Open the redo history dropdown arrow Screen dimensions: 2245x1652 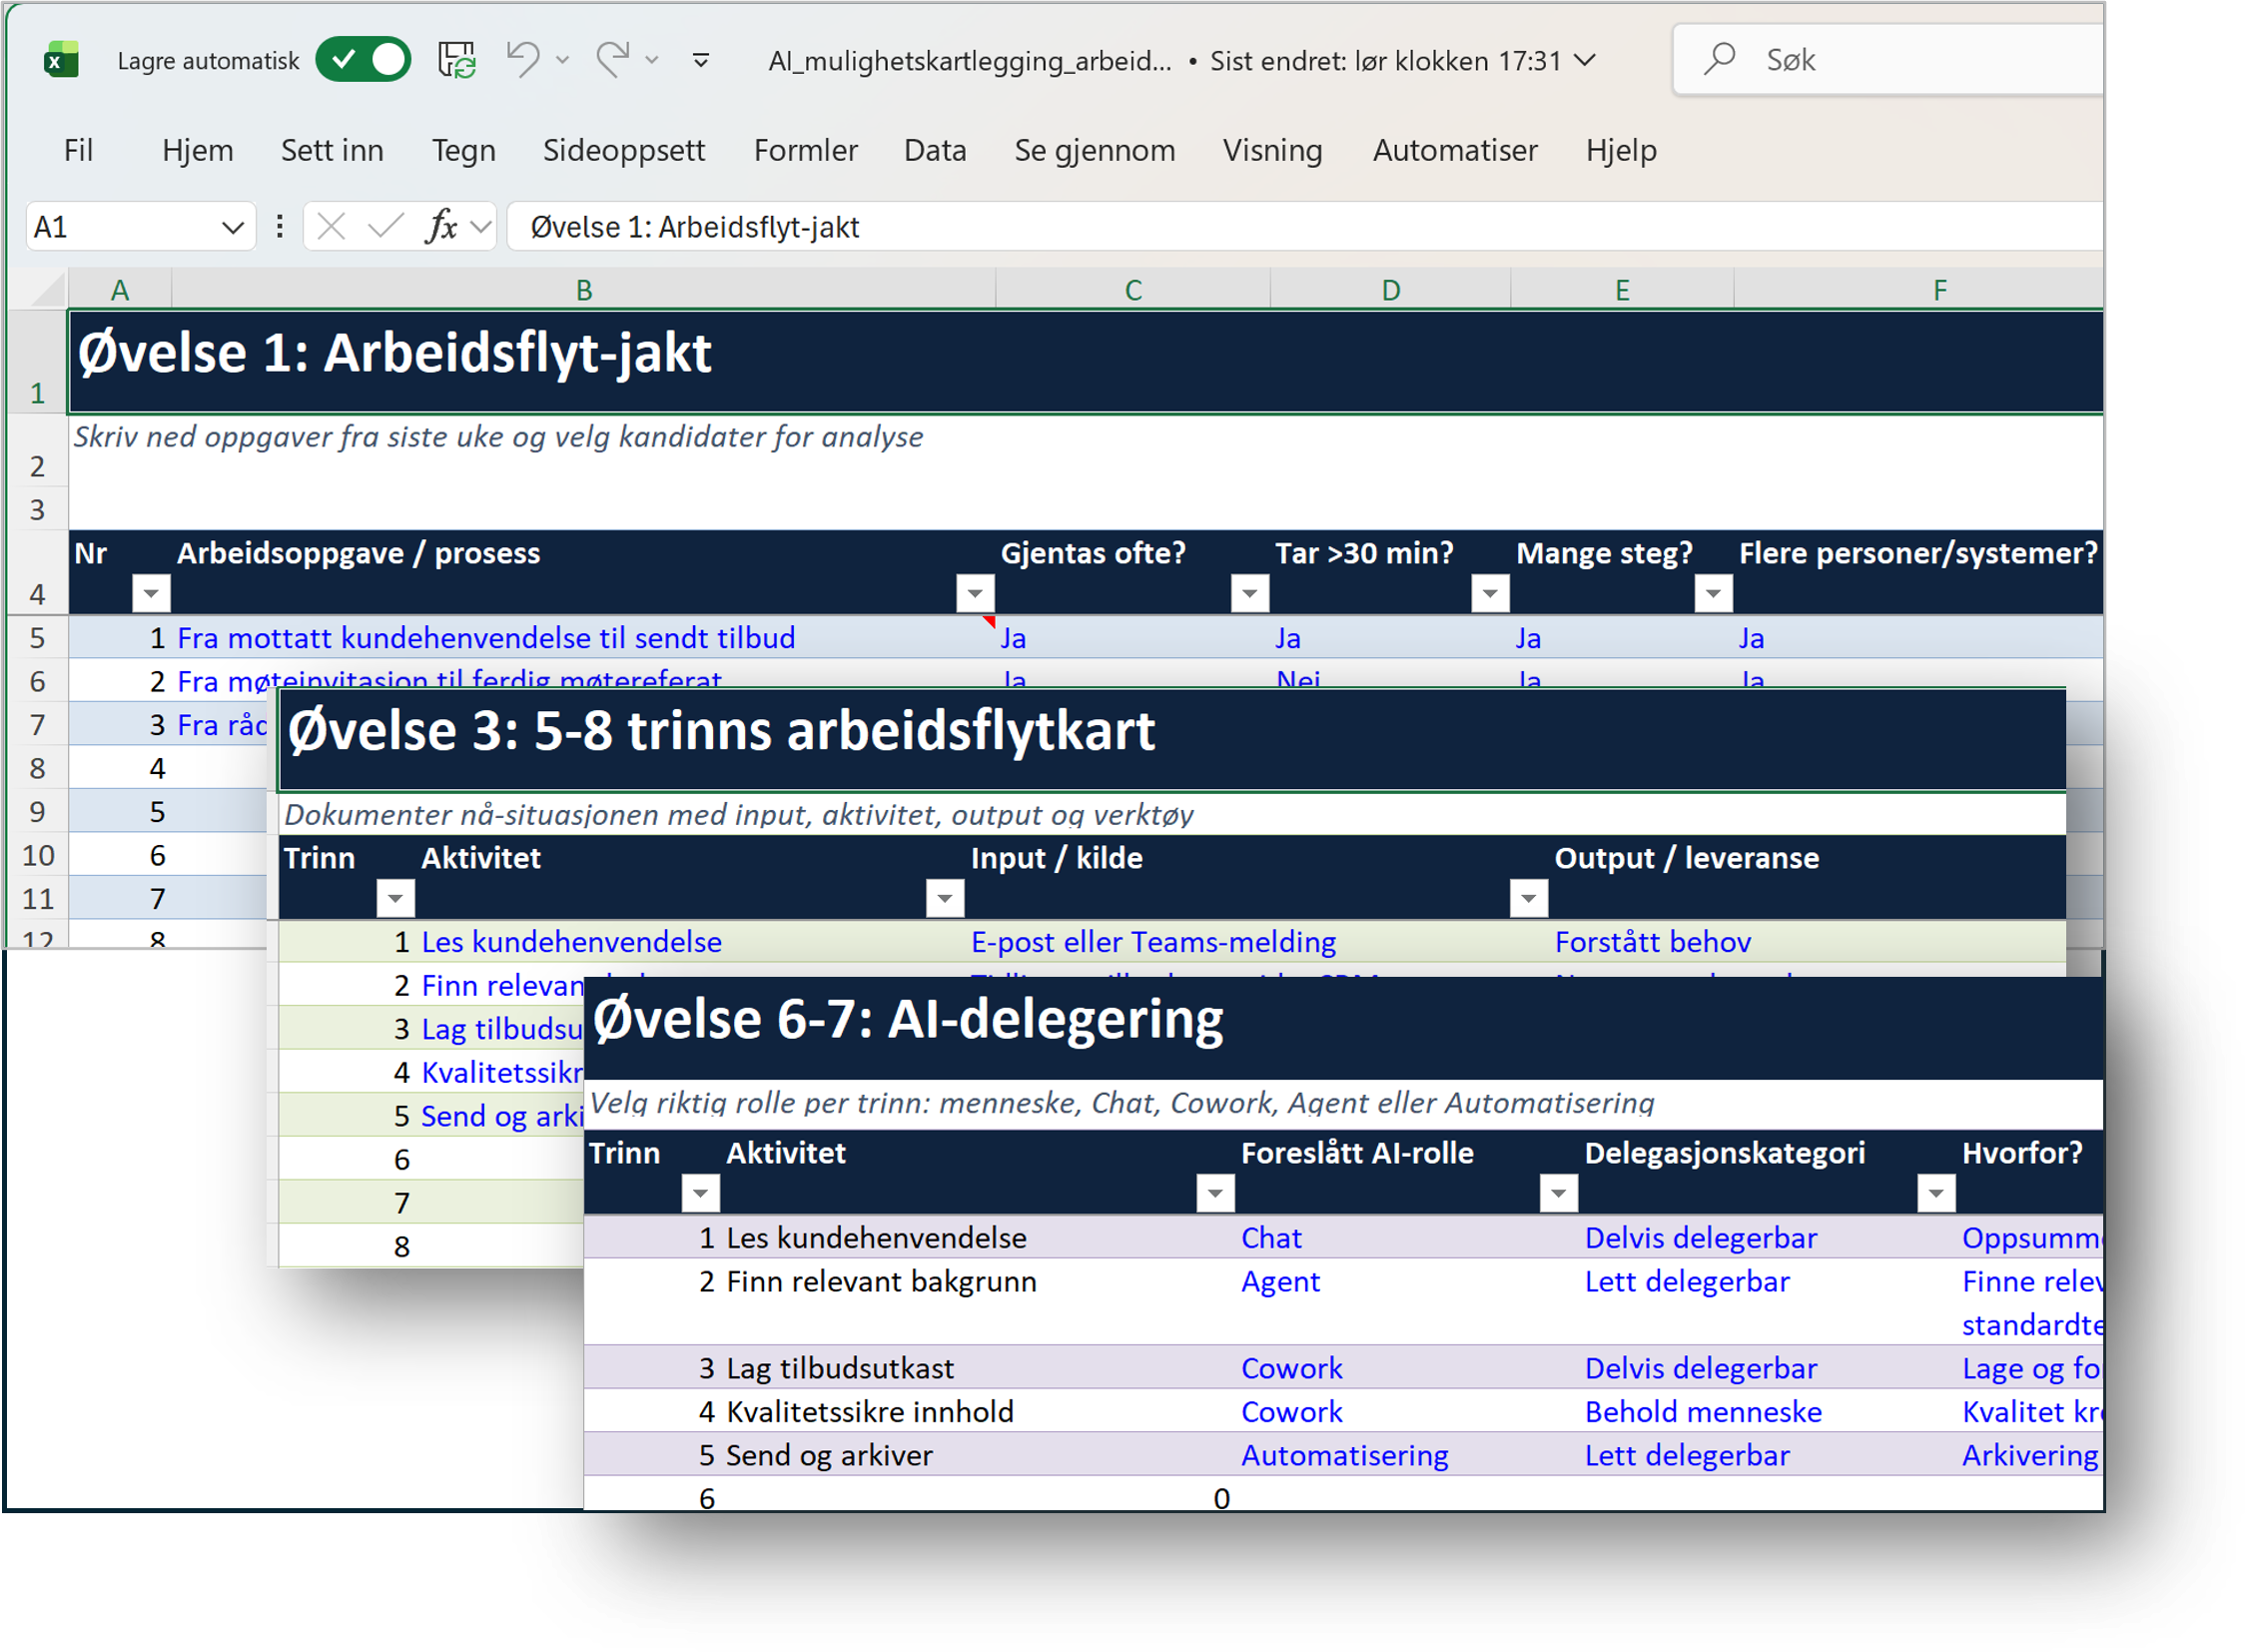[x=652, y=61]
